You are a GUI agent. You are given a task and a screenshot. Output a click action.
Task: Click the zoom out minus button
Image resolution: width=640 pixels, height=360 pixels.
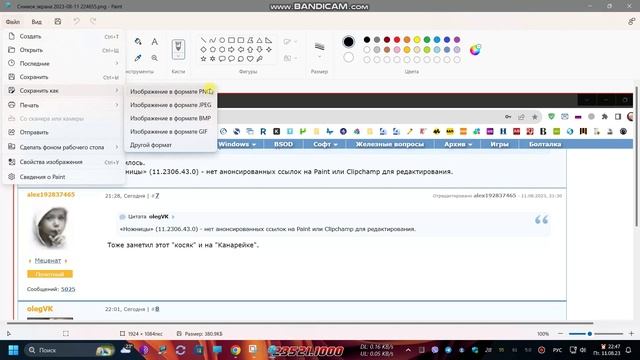pyautogui.click(x=560, y=333)
